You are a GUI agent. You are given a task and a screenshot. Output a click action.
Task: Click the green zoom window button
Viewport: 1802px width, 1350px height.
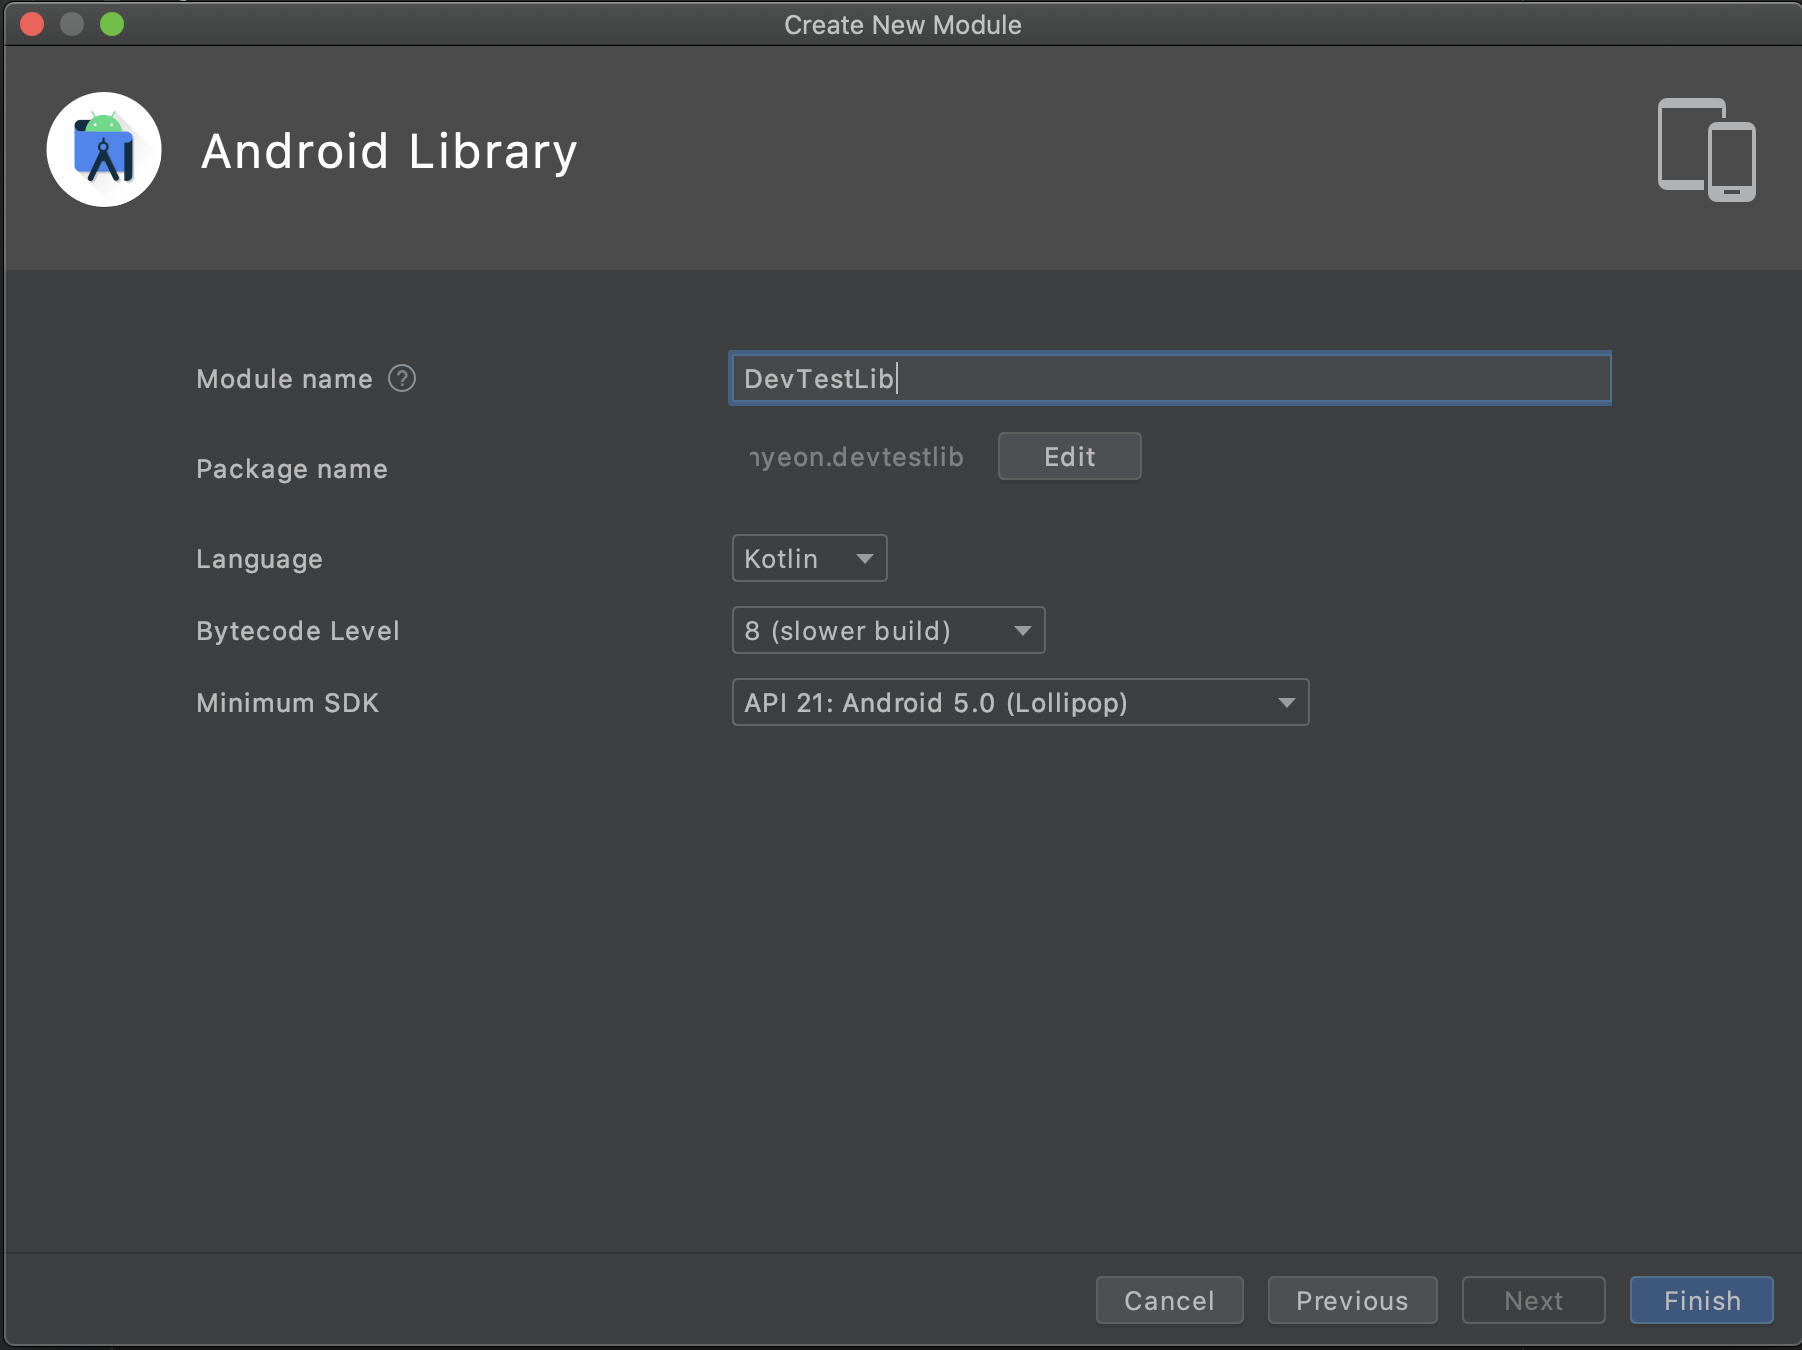coord(112,24)
